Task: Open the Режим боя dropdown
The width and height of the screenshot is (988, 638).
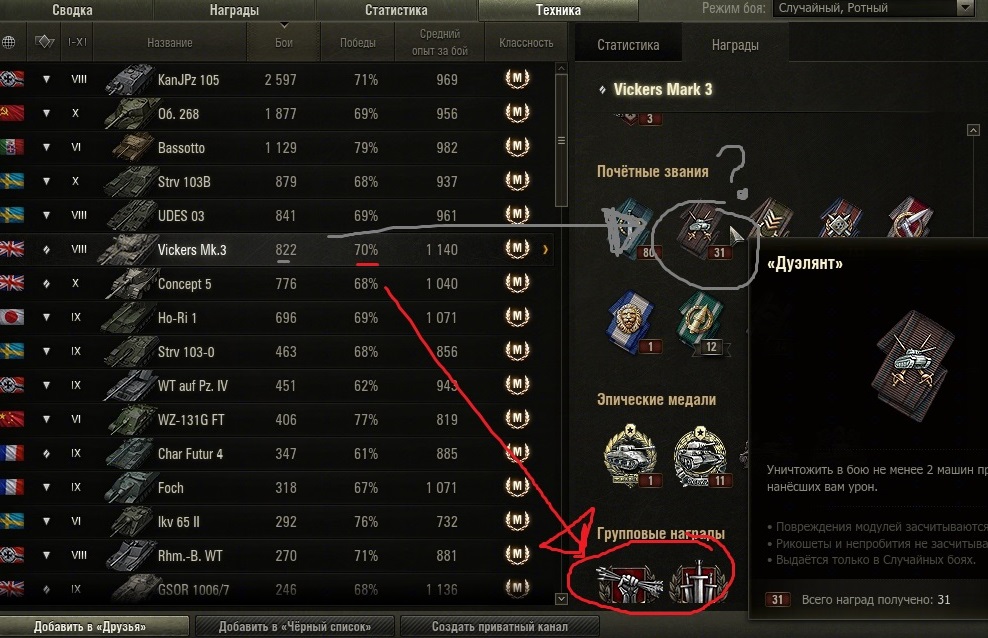Action: [873, 8]
